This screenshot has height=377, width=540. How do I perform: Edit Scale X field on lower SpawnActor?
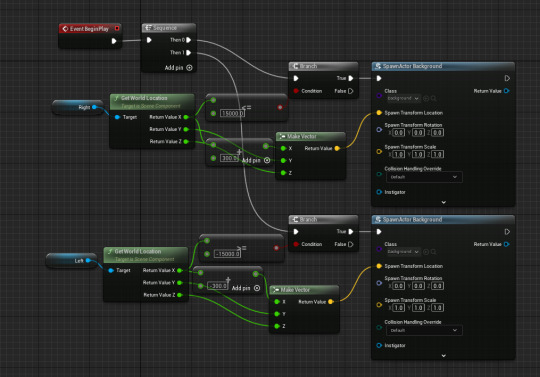click(398, 307)
